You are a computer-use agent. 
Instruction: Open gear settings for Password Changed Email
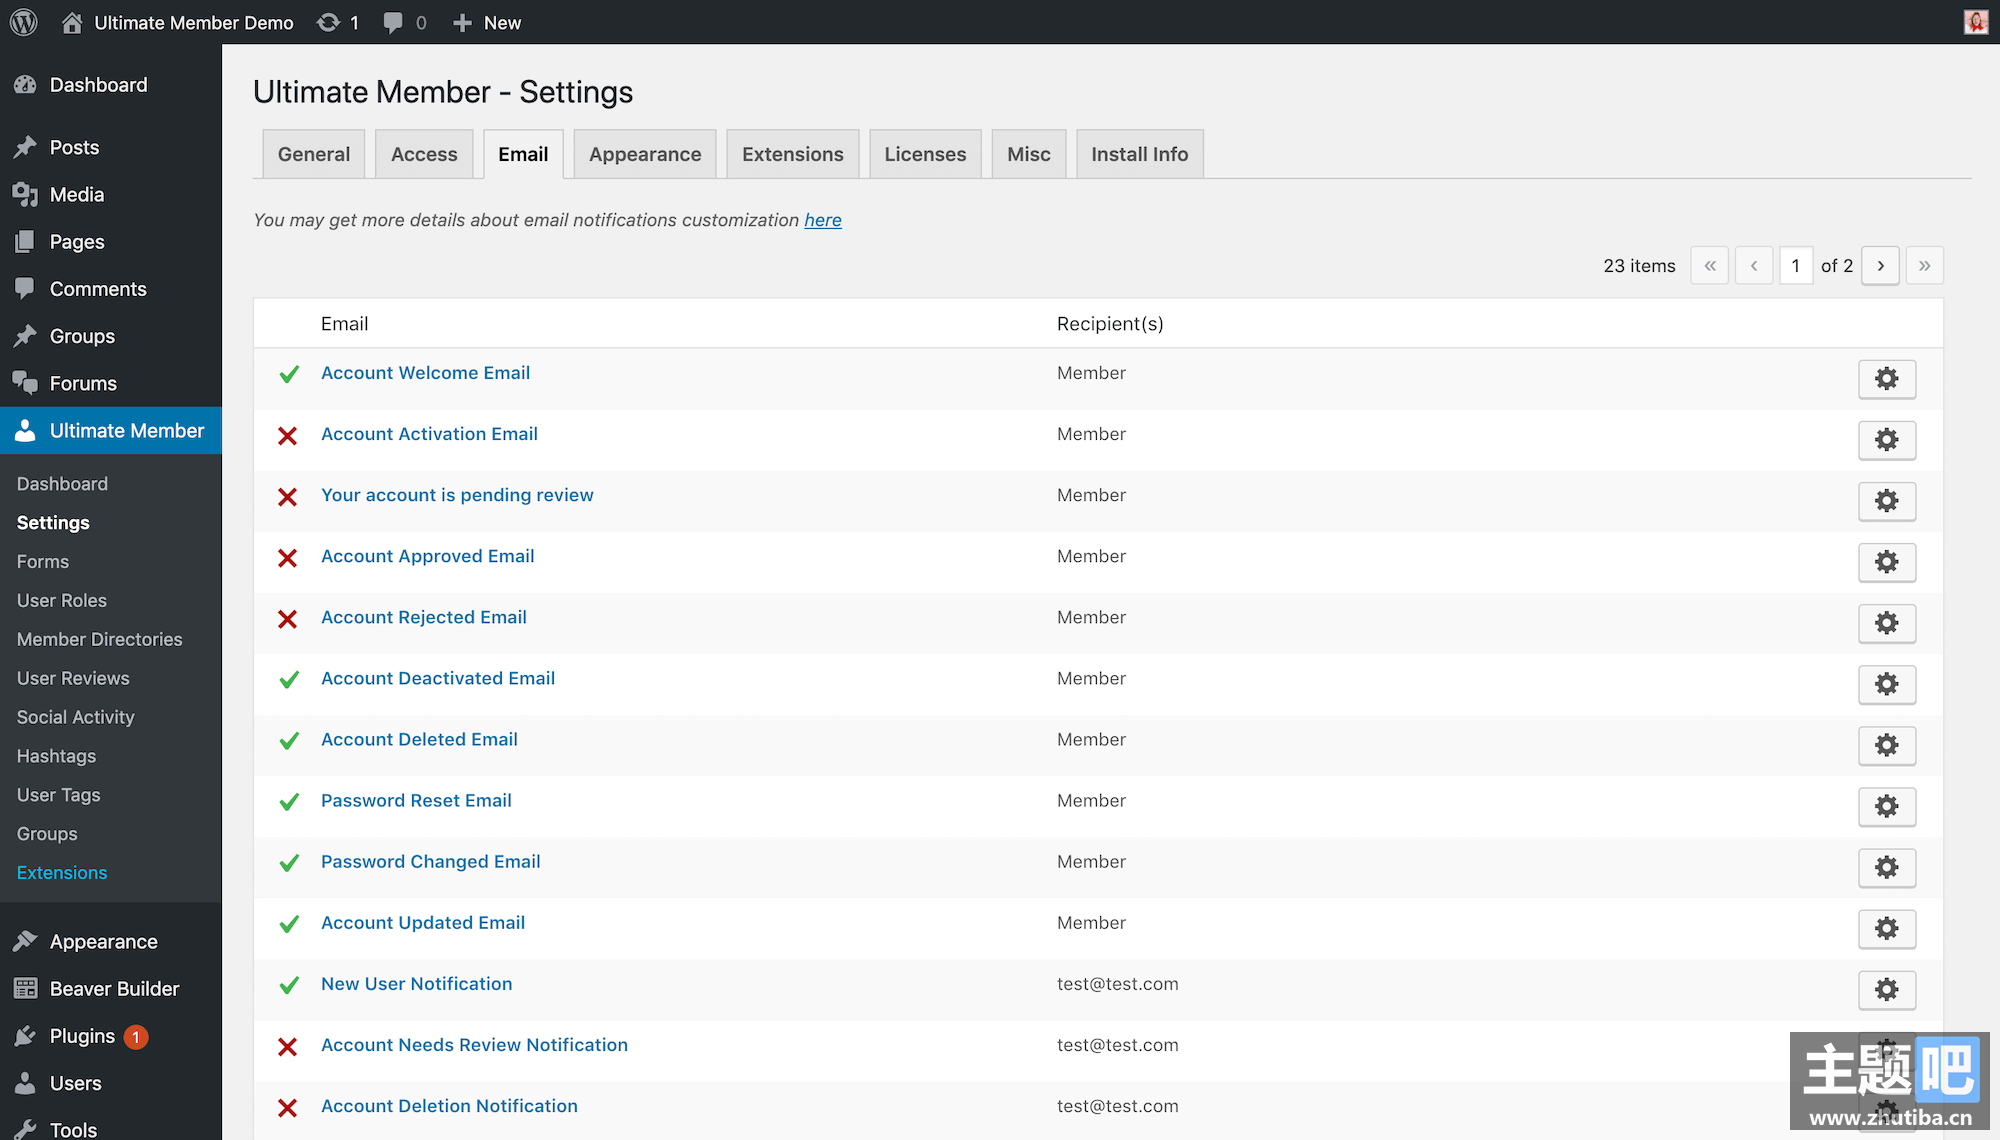(x=1887, y=867)
